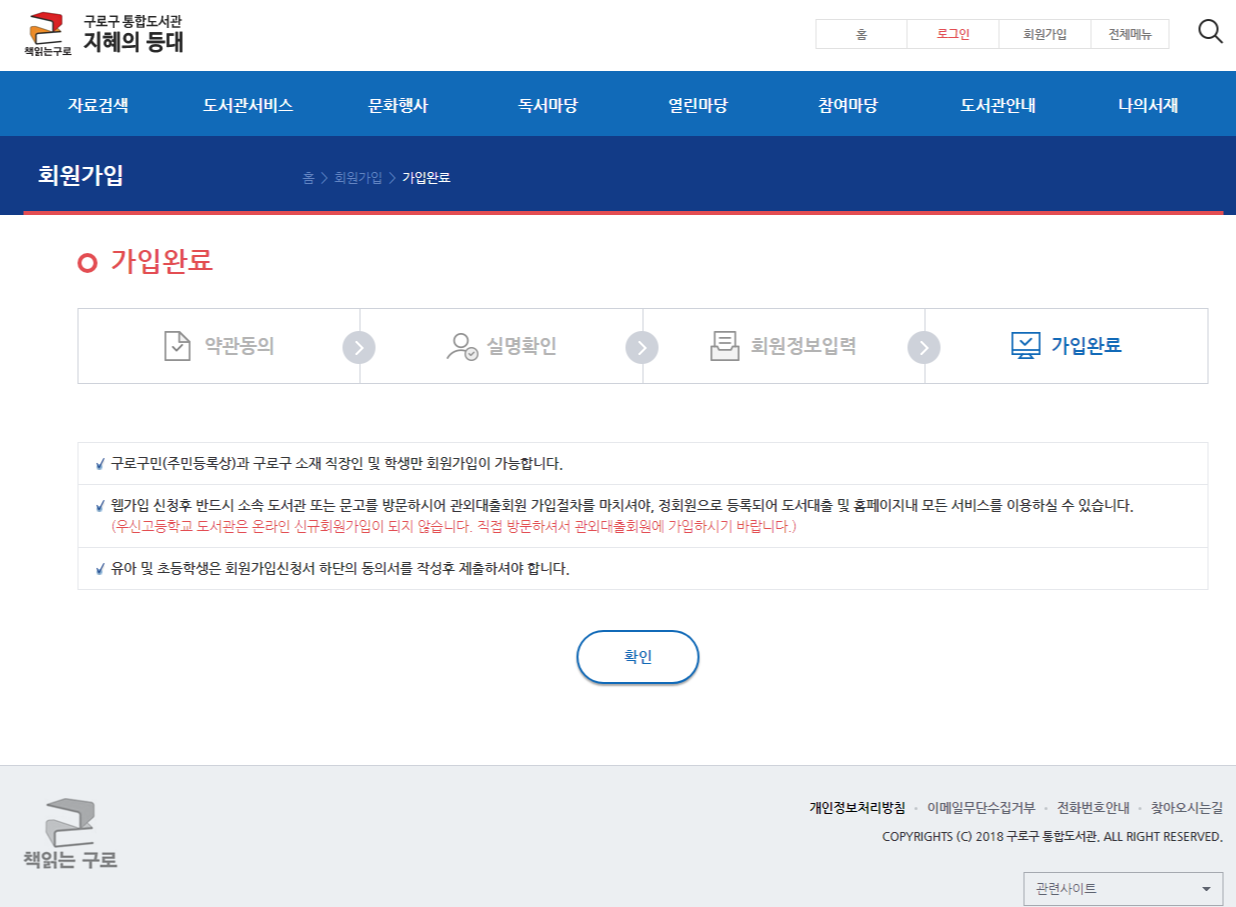This screenshot has height=907, width=1236.
Task: Open the 전화번호안내 footer link
Action: coord(1093,808)
